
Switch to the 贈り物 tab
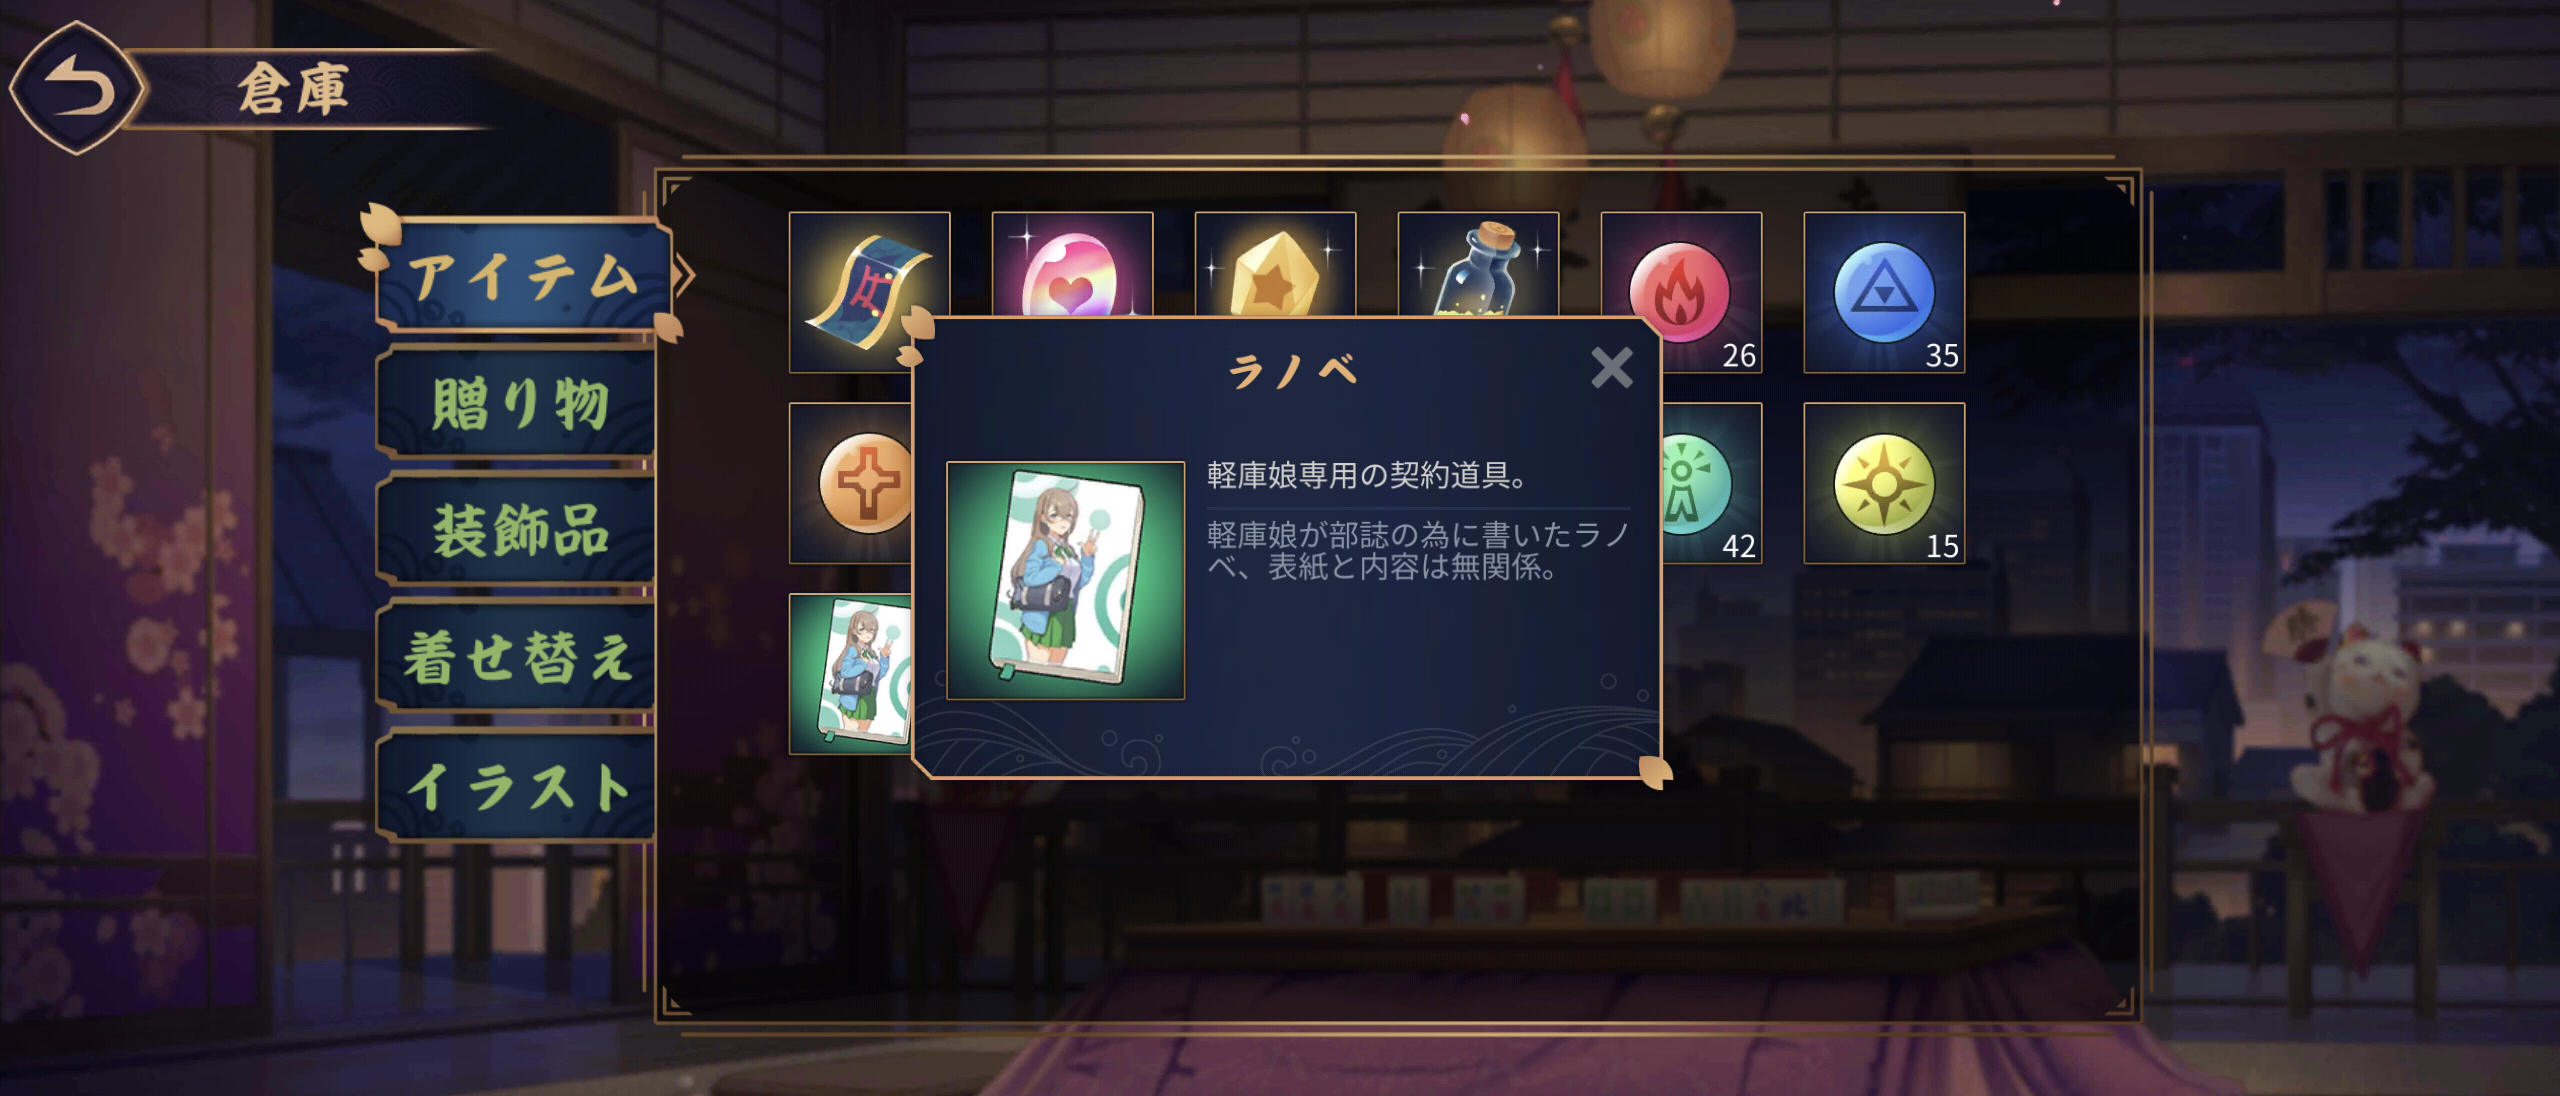(x=517, y=403)
